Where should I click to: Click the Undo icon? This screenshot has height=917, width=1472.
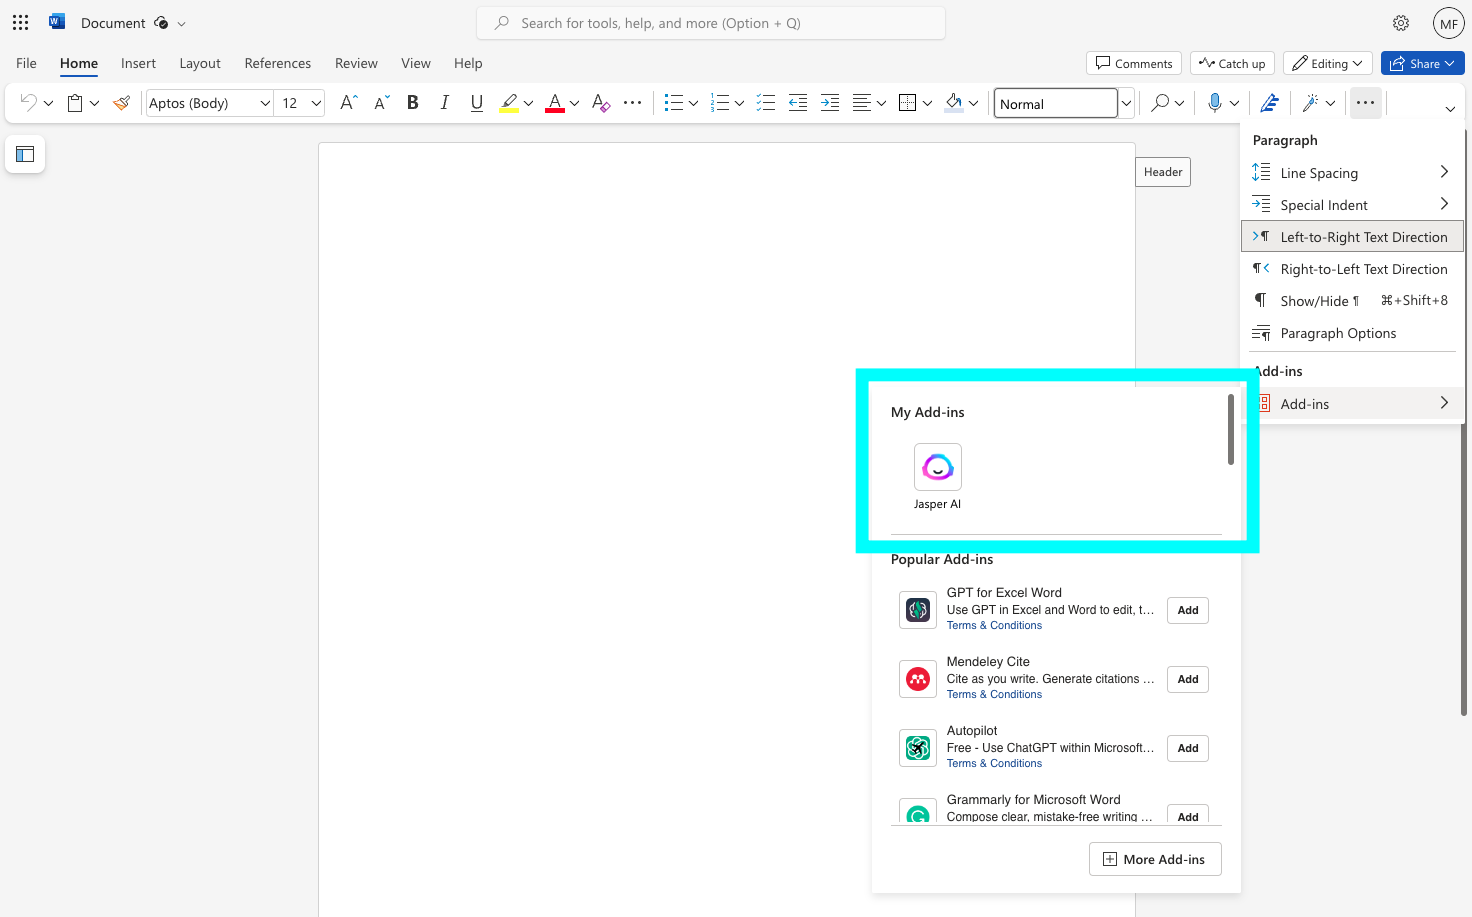28,102
